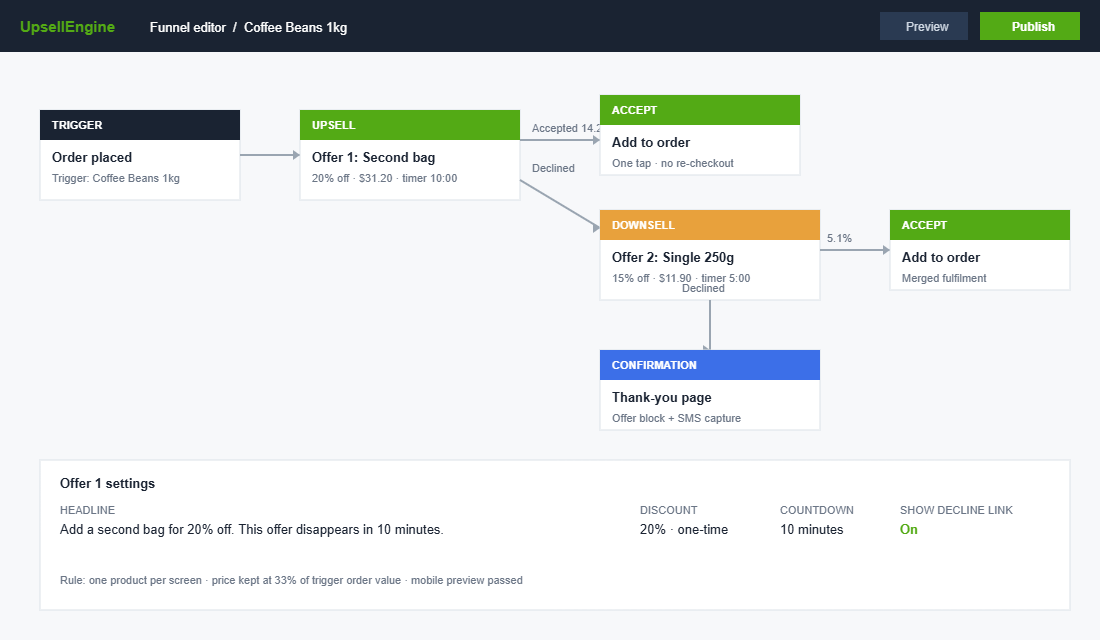Click the HEADLINE field label
The width and height of the screenshot is (1100, 640).
(x=87, y=510)
